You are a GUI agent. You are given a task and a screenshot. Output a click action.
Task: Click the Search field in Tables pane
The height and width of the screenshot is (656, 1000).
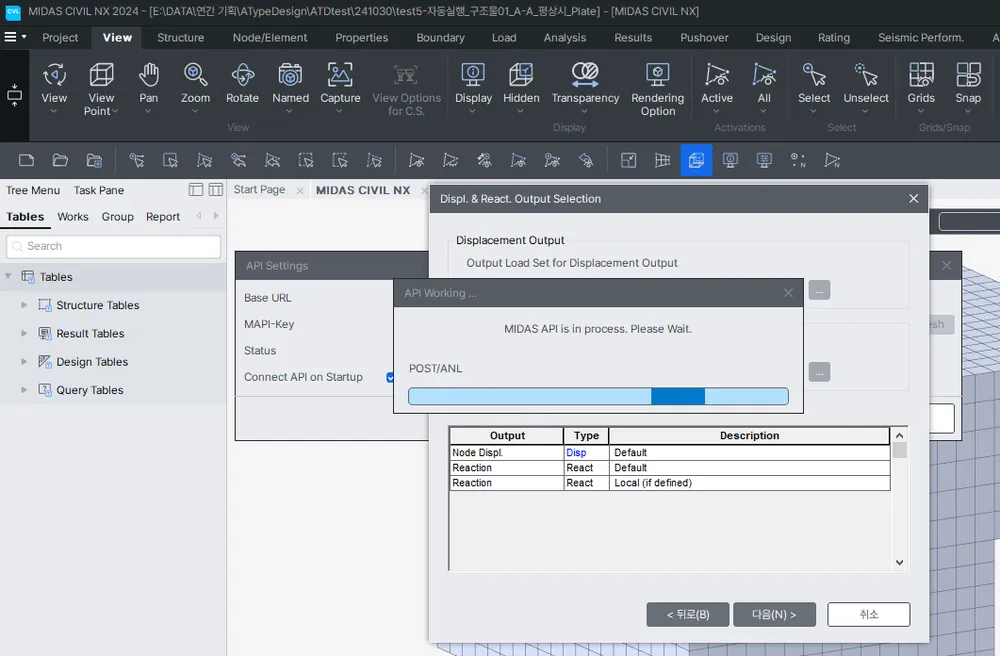114,246
